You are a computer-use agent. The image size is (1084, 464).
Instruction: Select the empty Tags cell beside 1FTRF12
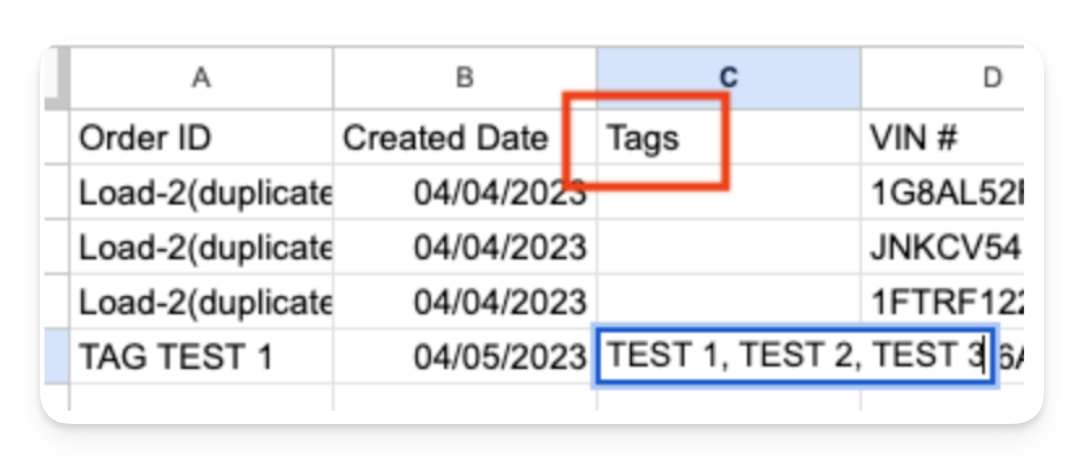click(x=729, y=301)
